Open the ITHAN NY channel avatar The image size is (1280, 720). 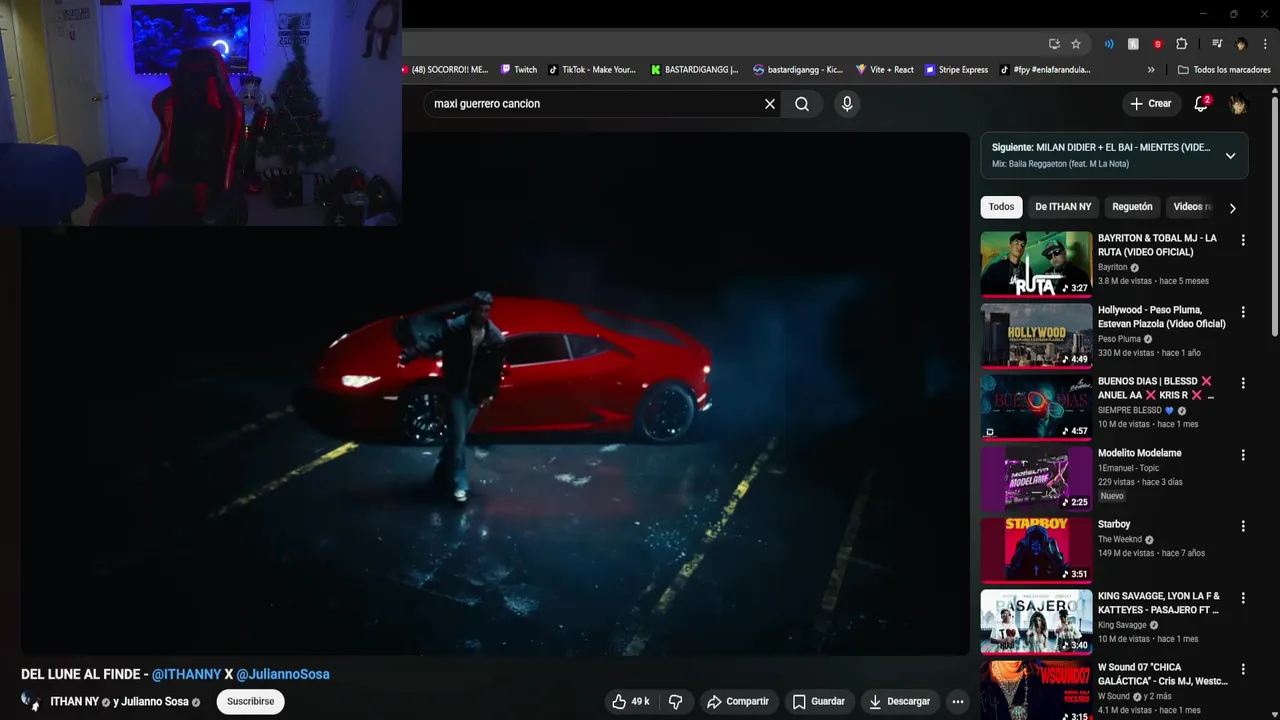point(31,701)
